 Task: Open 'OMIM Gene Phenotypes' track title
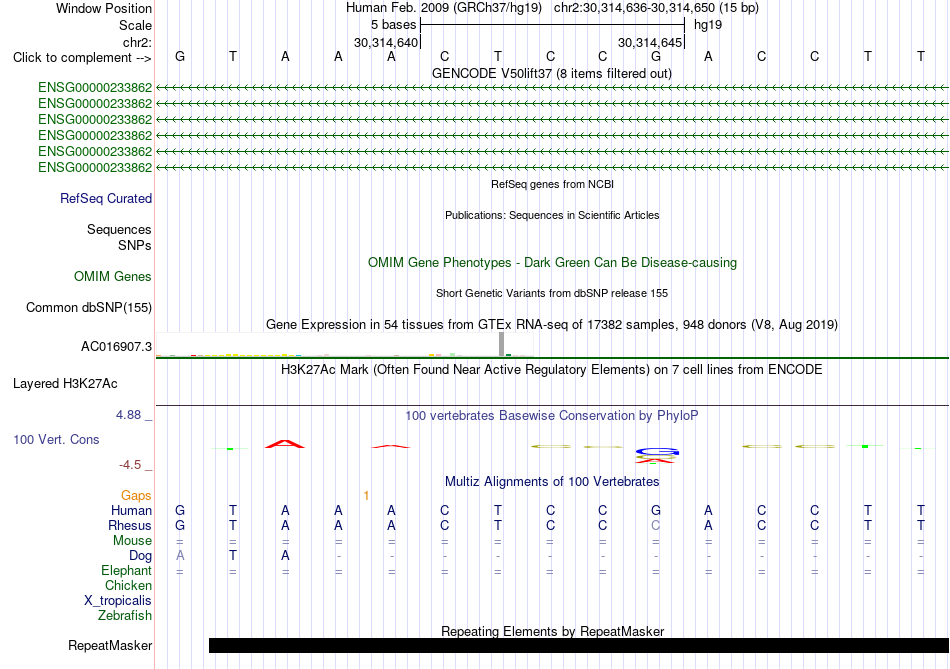click(552, 262)
